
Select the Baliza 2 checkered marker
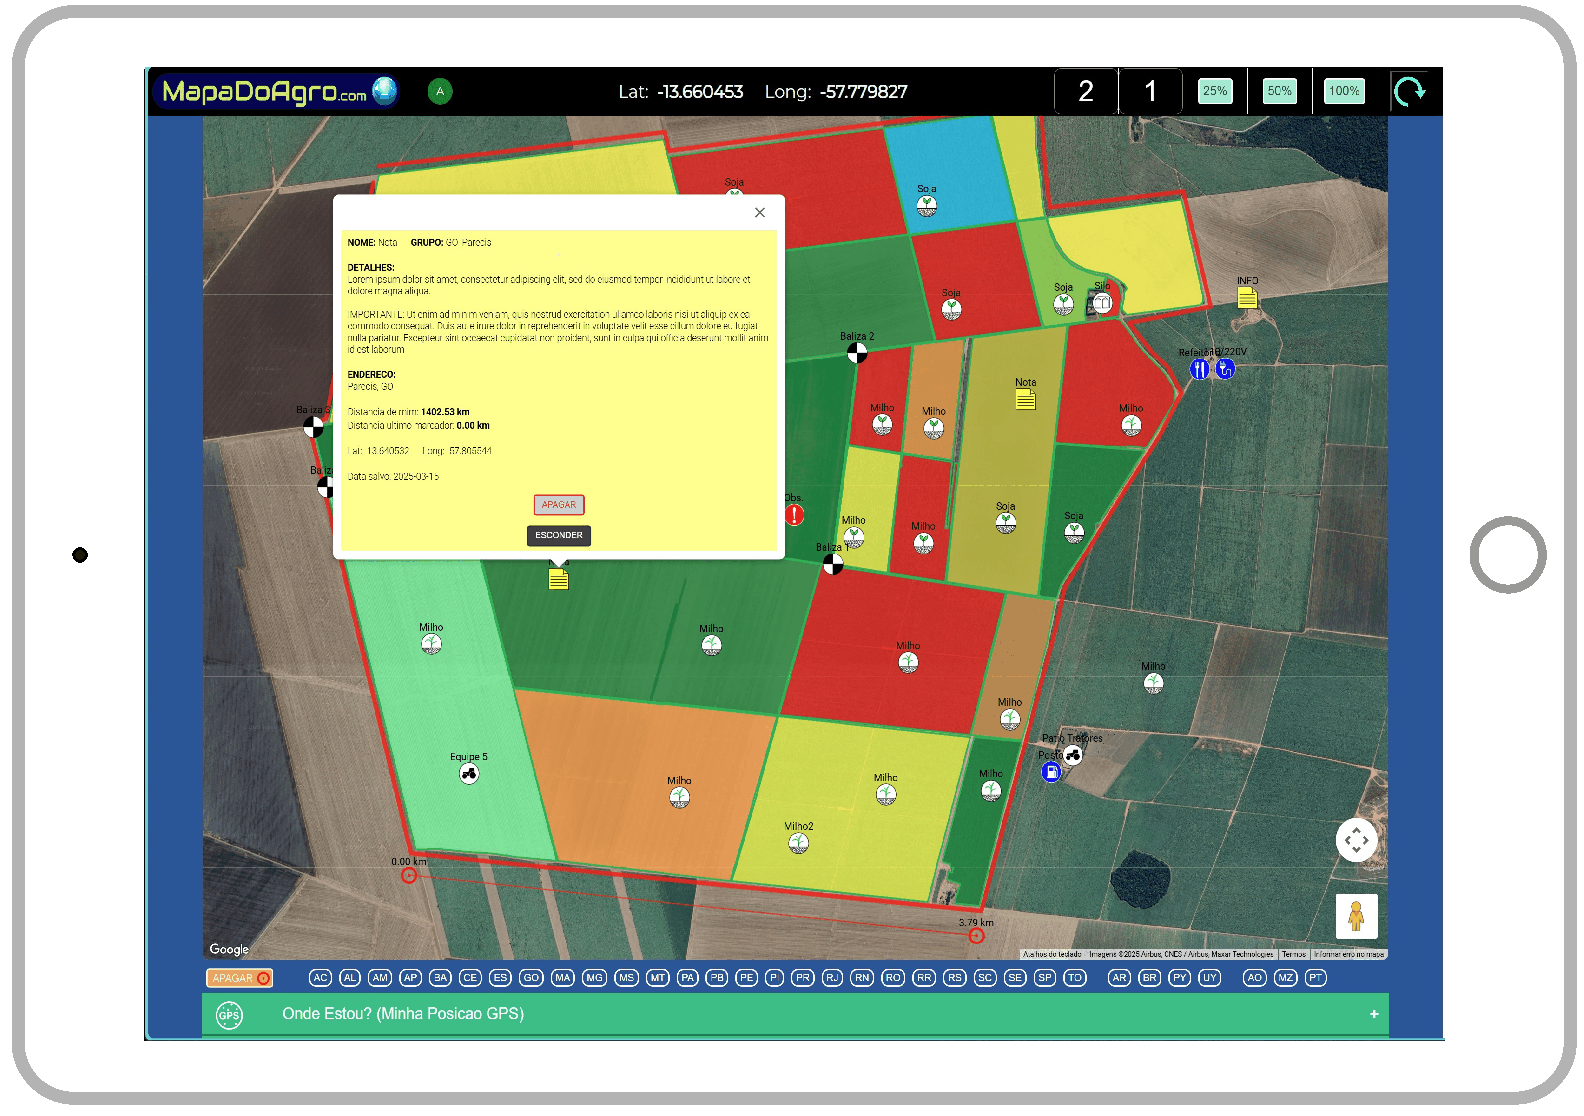857,353
